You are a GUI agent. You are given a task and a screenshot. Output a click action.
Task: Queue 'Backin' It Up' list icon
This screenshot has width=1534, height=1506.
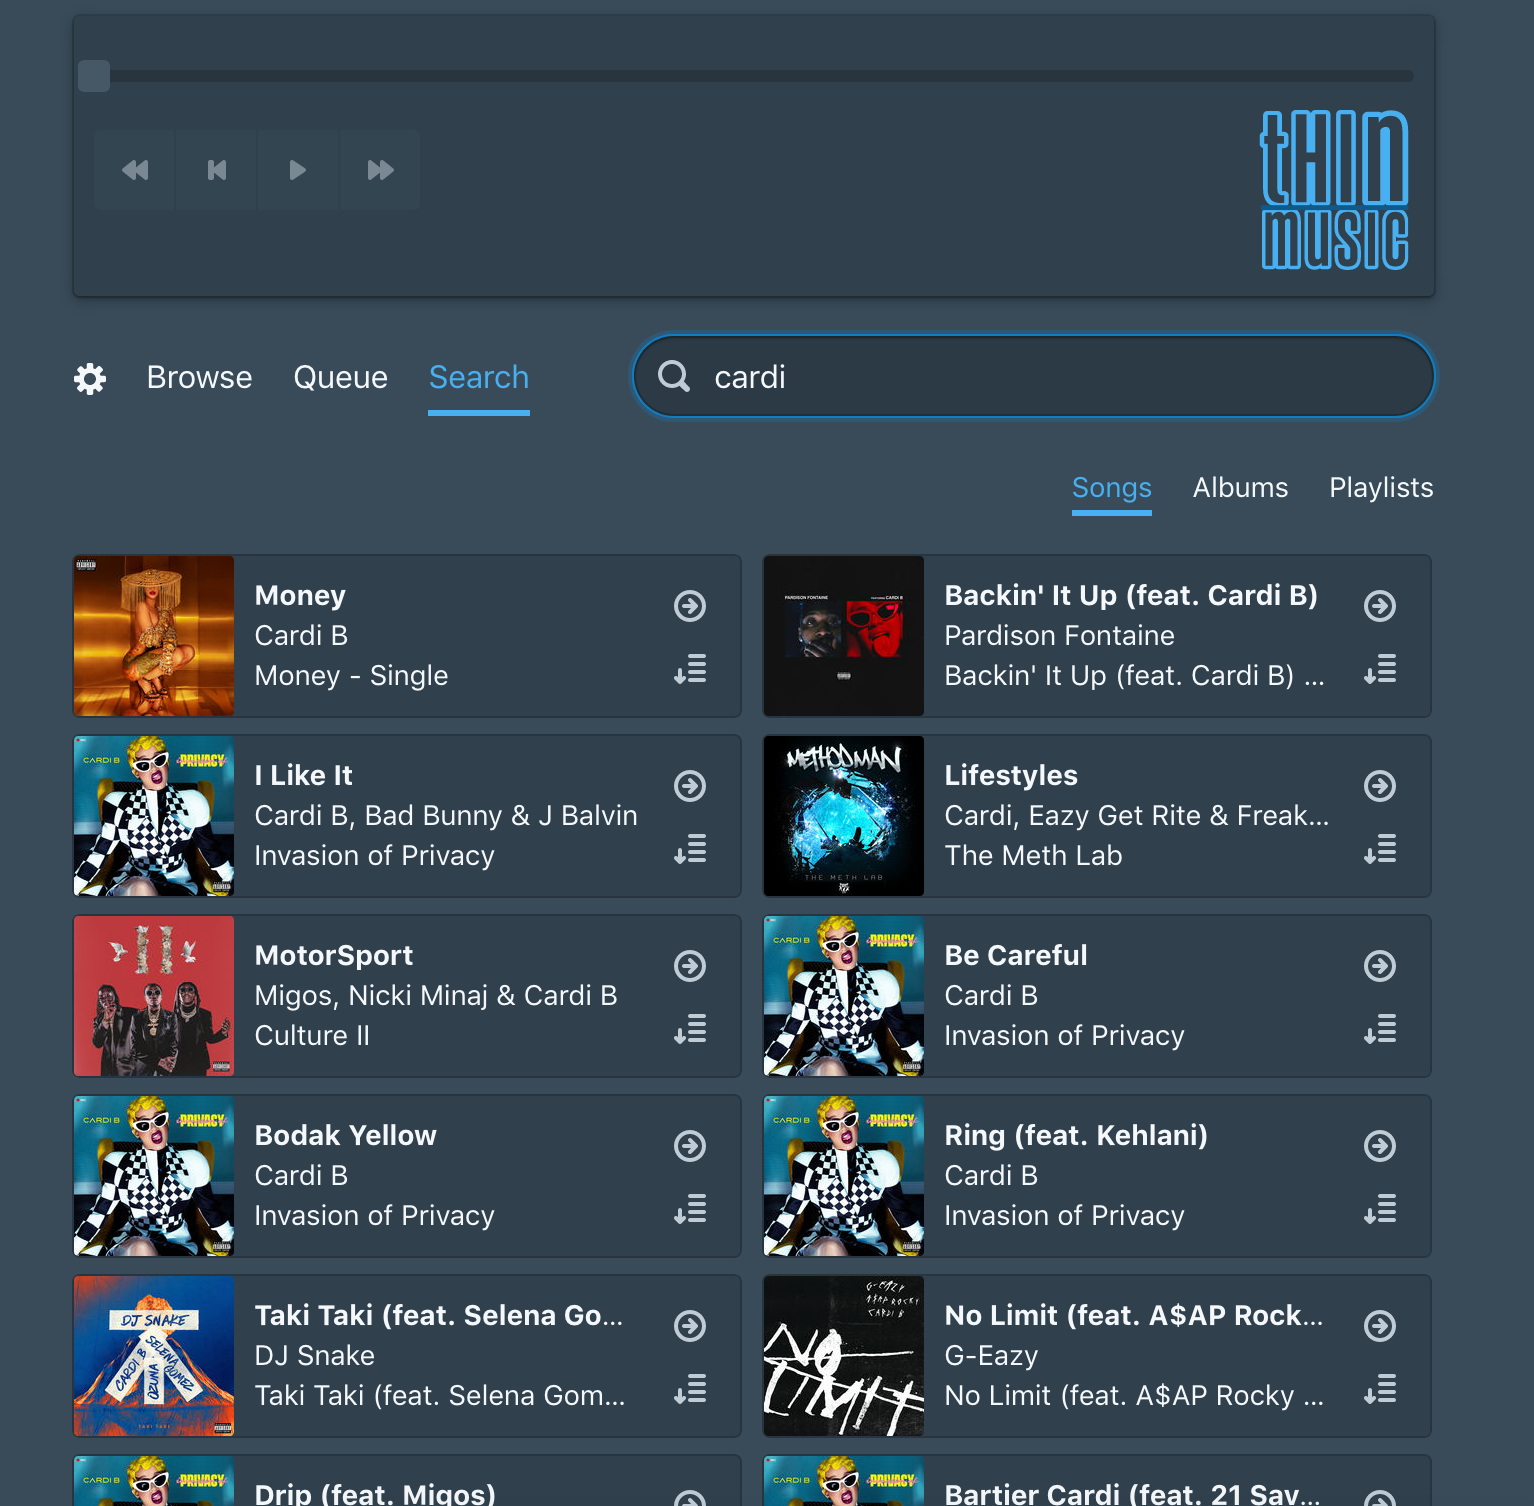point(1380,669)
